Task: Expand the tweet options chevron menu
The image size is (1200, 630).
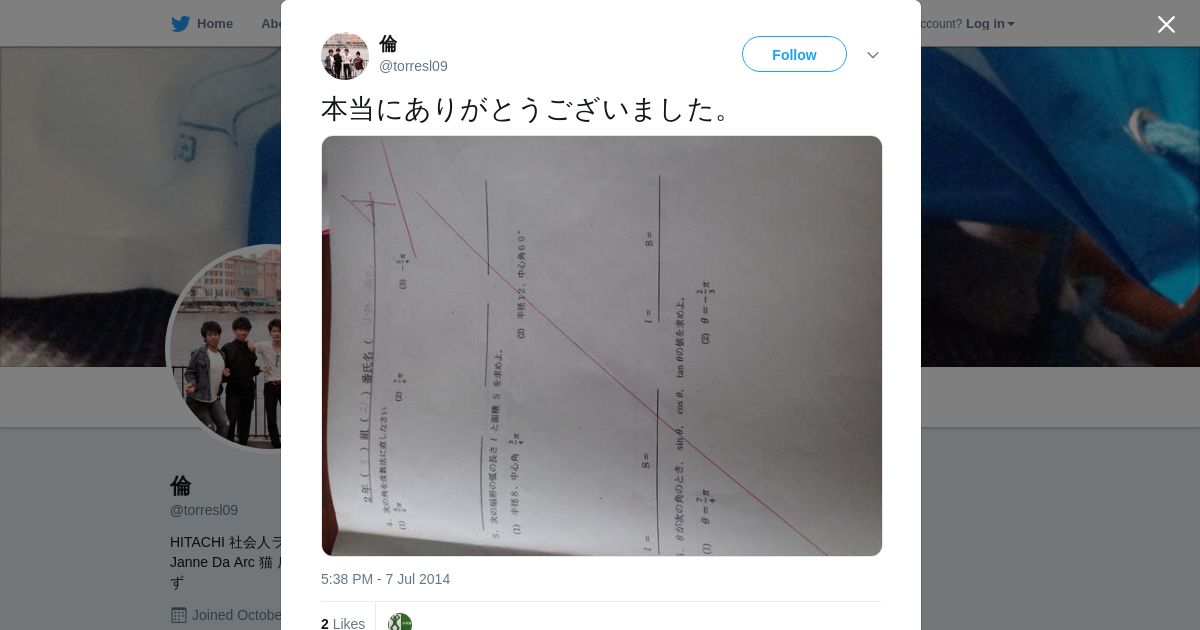Action: [x=873, y=55]
